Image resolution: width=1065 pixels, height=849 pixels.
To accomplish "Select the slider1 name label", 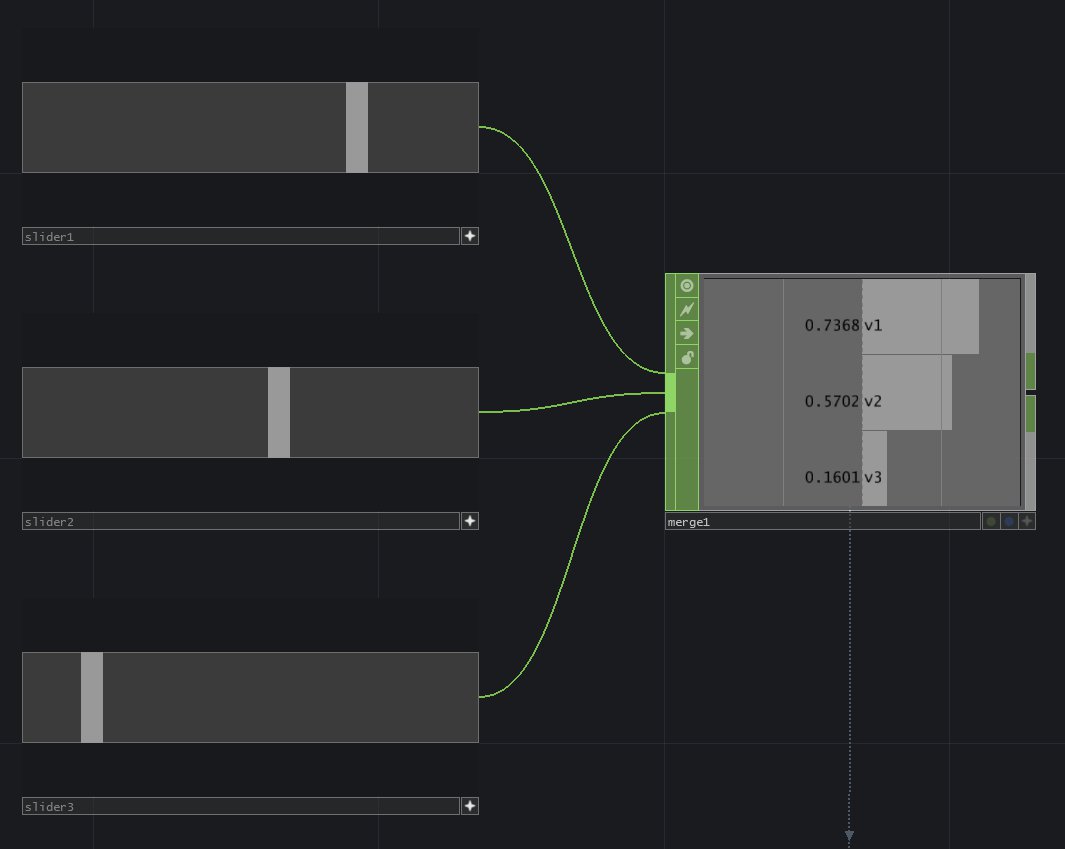I will (240, 237).
